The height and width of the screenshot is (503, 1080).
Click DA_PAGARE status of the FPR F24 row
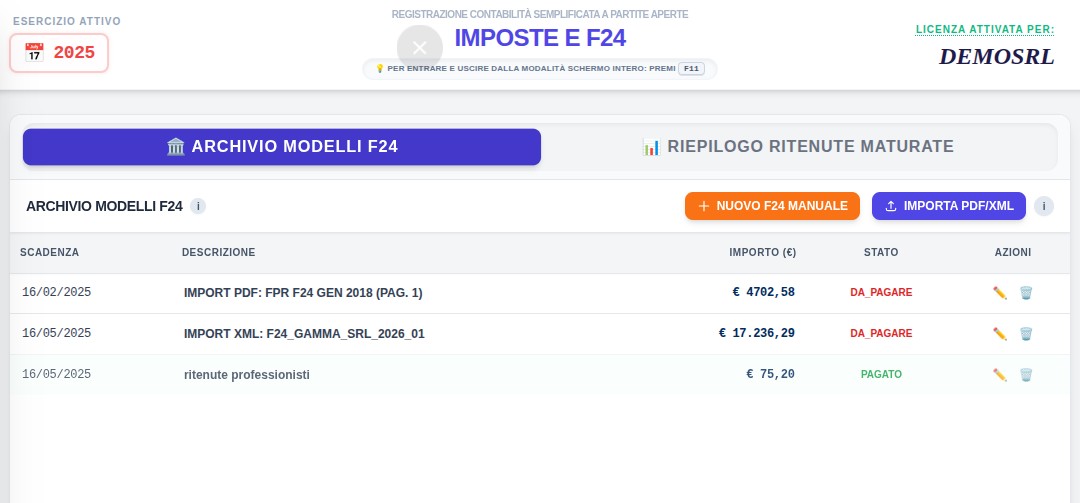pyautogui.click(x=881, y=293)
